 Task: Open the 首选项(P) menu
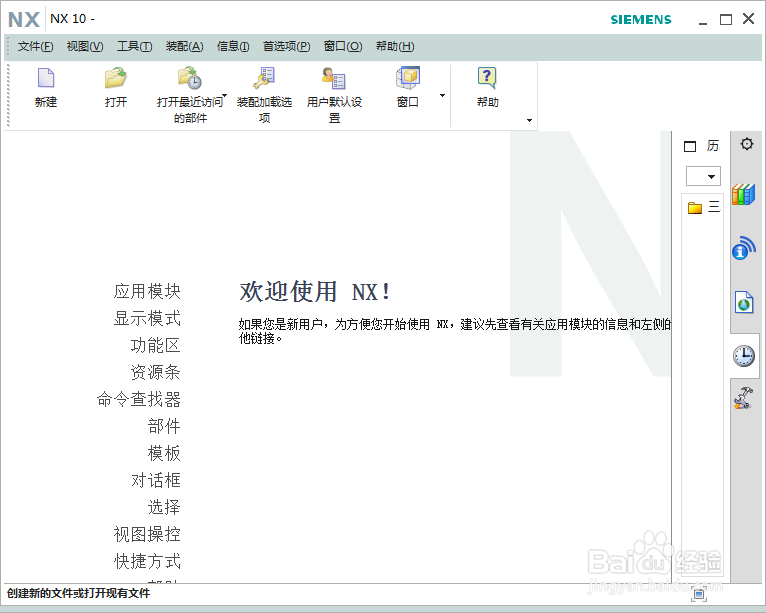point(286,46)
